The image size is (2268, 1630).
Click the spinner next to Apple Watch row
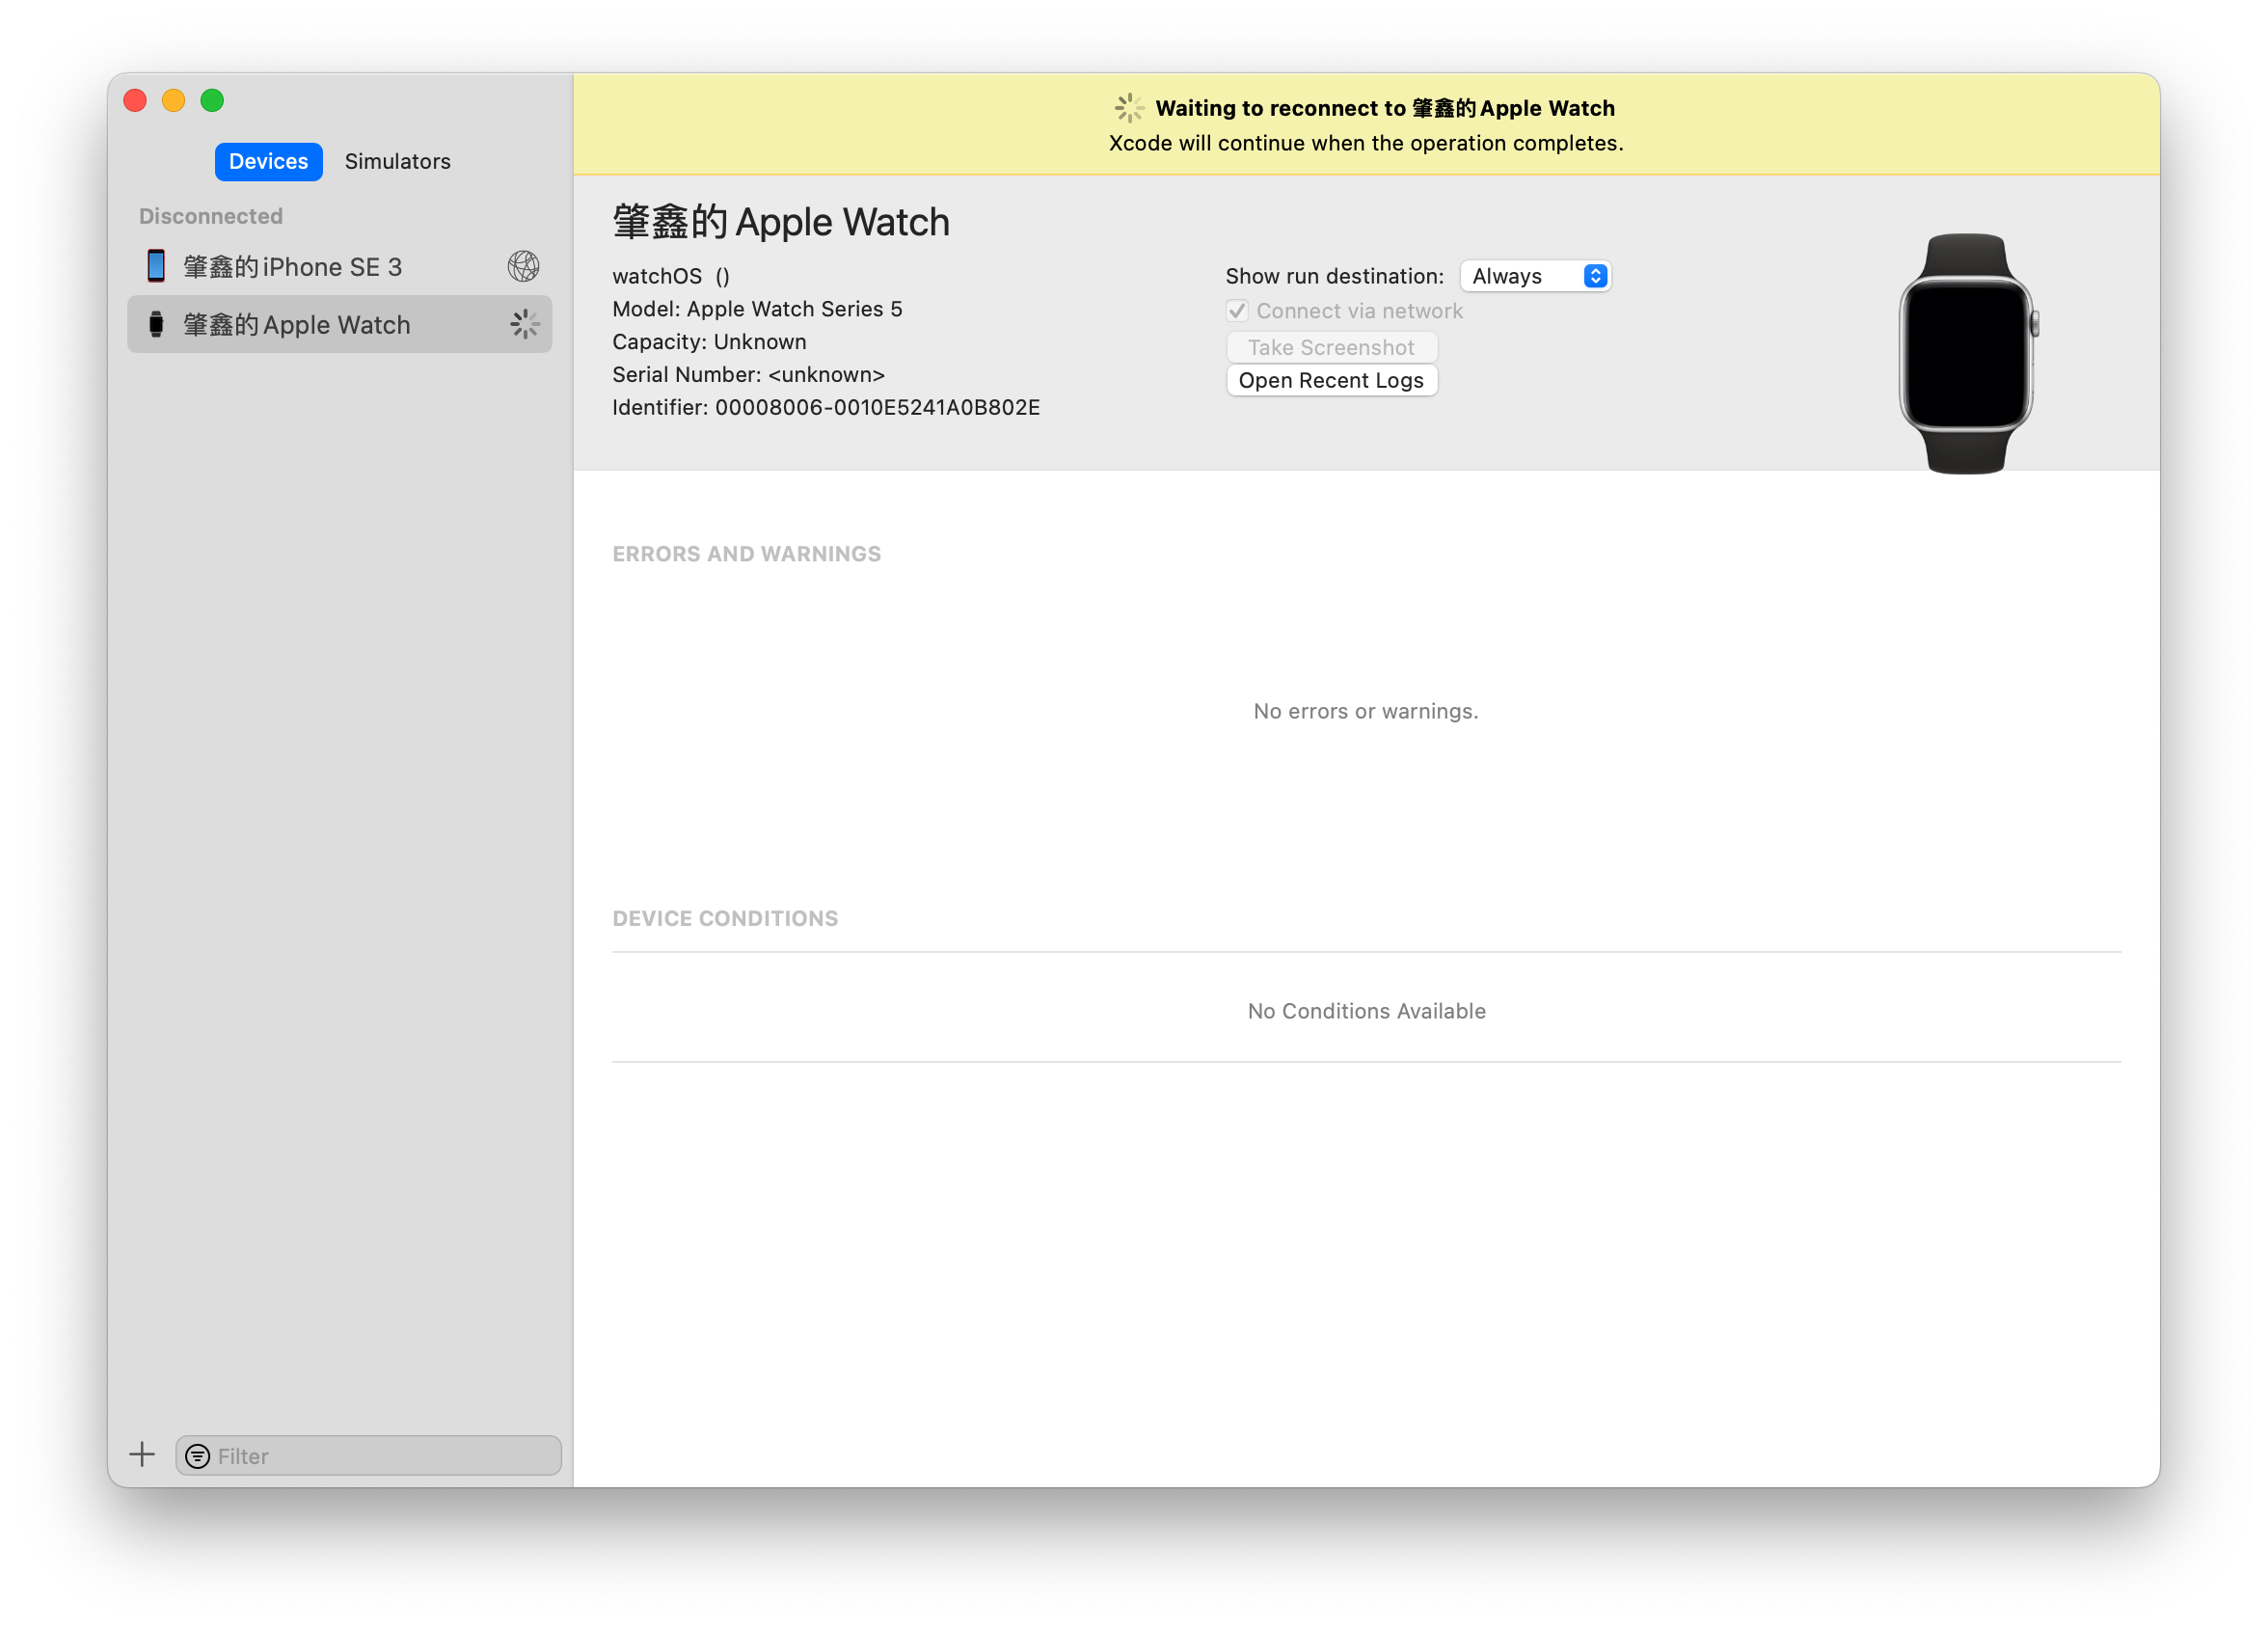pyautogui.click(x=524, y=324)
